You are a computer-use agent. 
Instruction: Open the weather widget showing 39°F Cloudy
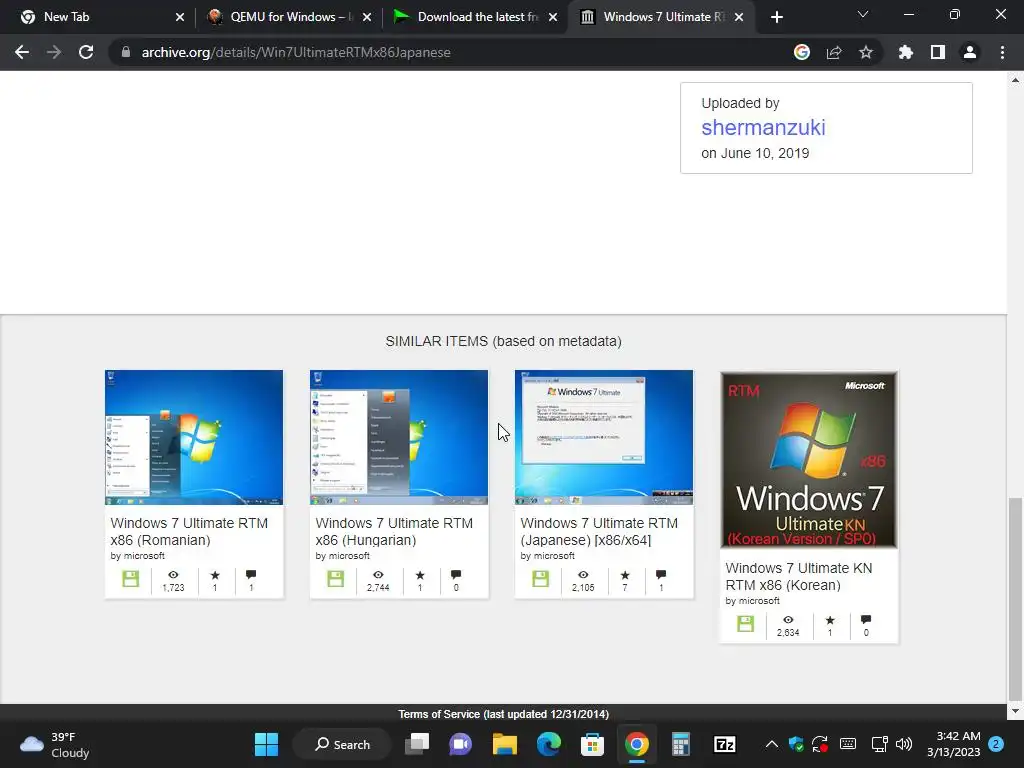pyautogui.click(x=55, y=744)
